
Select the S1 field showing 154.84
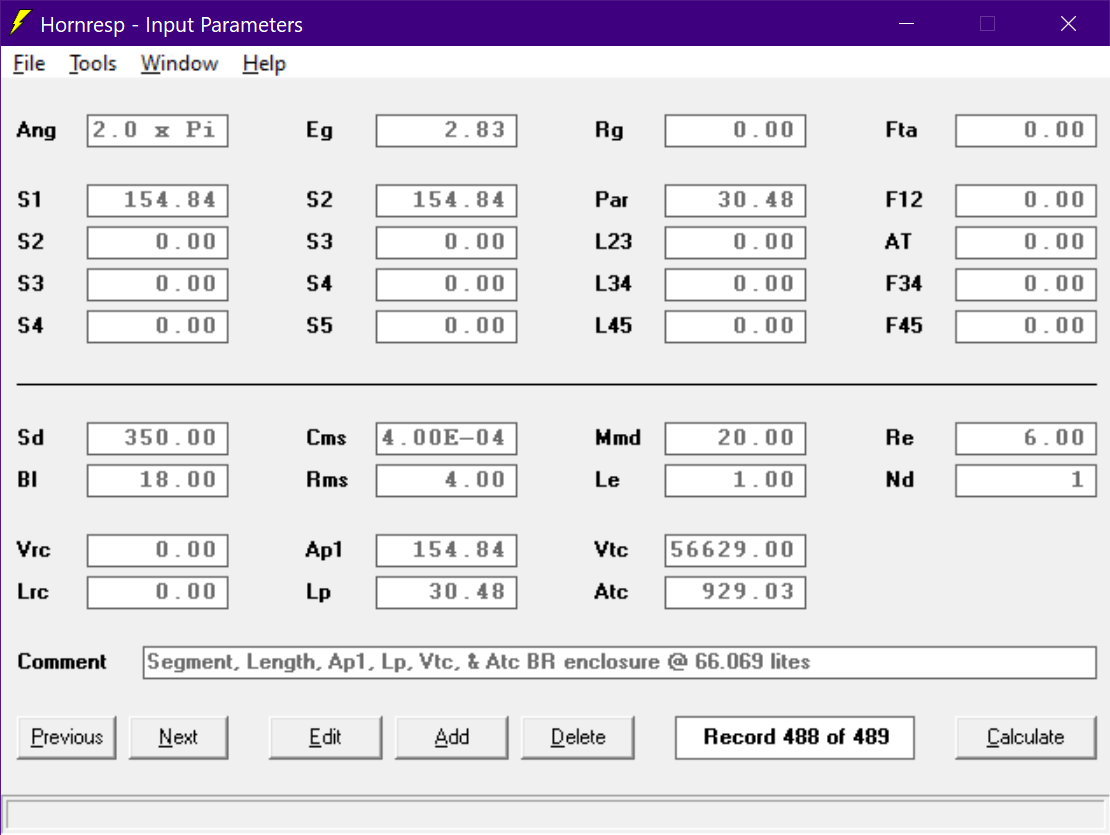coord(157,200)
